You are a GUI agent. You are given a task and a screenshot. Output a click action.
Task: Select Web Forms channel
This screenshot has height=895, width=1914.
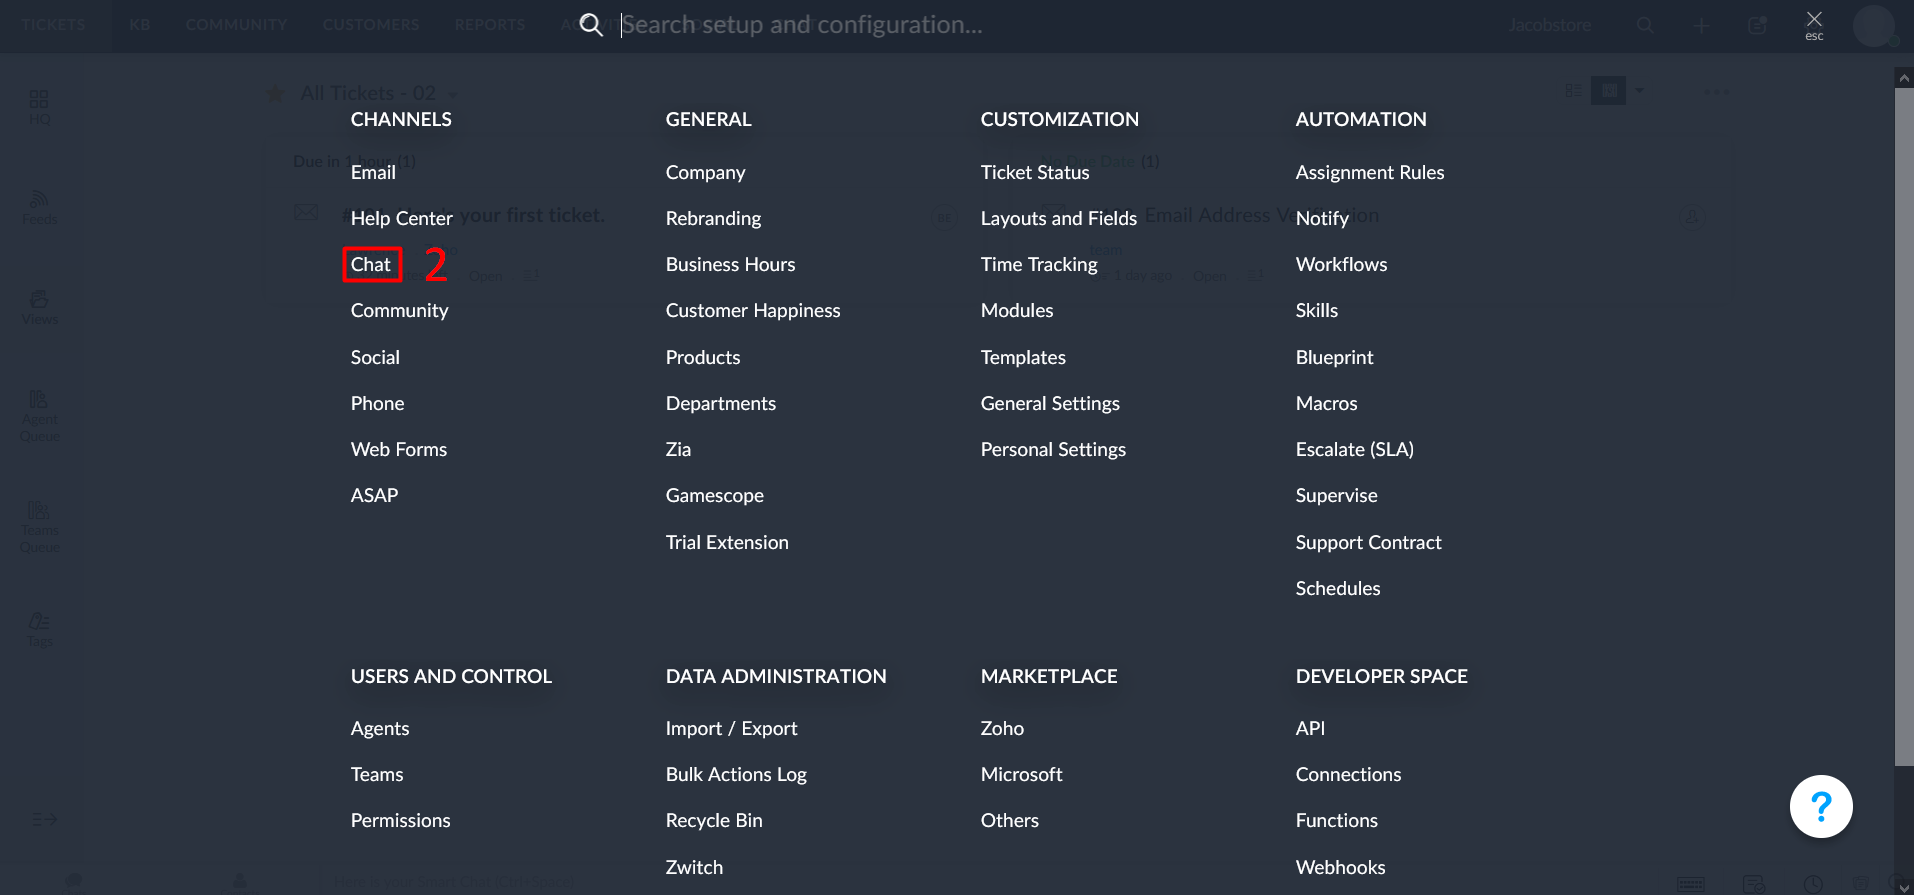click(x=398, y=449)
